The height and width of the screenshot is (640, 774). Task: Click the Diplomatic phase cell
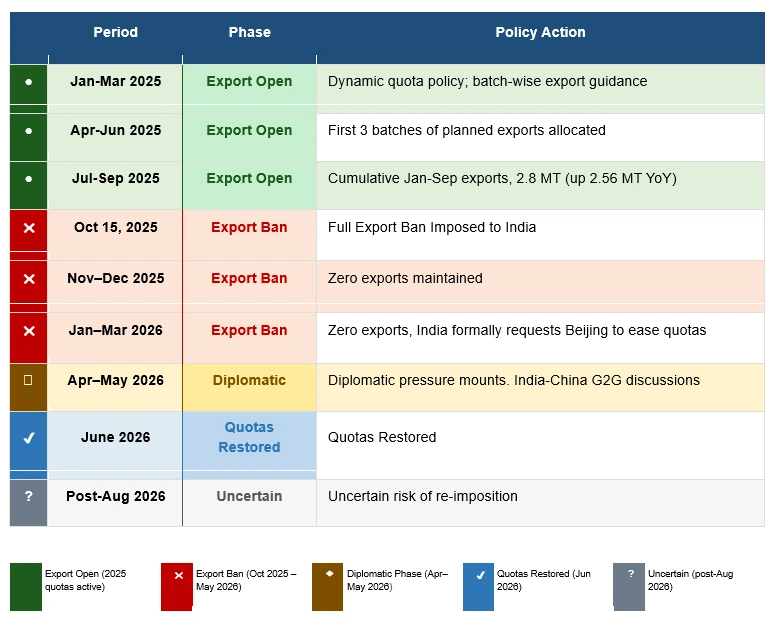(x=249, y=387)
